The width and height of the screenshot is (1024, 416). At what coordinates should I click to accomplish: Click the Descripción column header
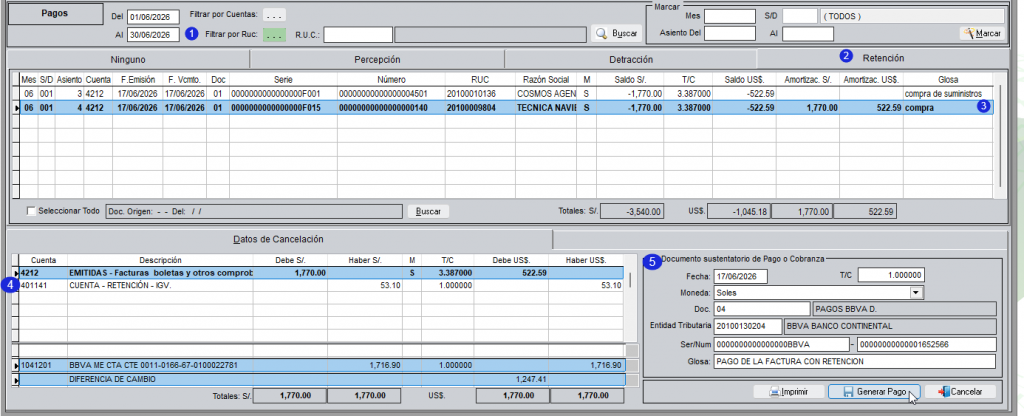[160, 260]
